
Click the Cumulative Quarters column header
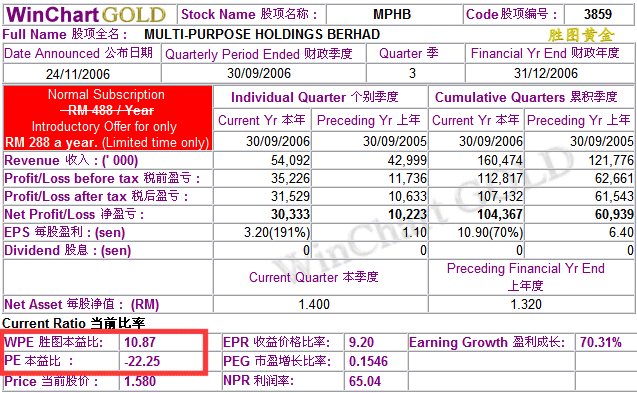tap(526, 97)
